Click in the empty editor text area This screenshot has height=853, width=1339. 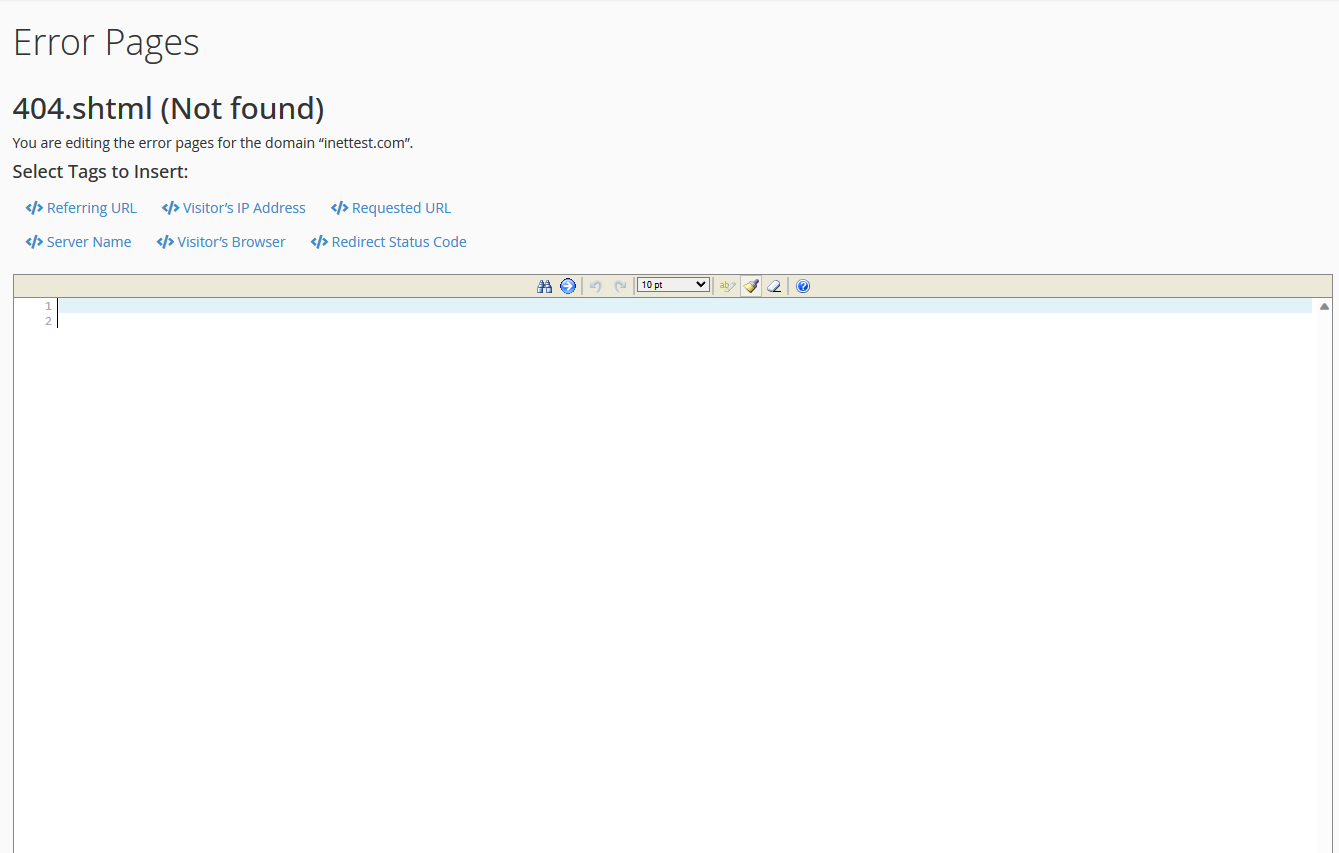tap(685, 590)
